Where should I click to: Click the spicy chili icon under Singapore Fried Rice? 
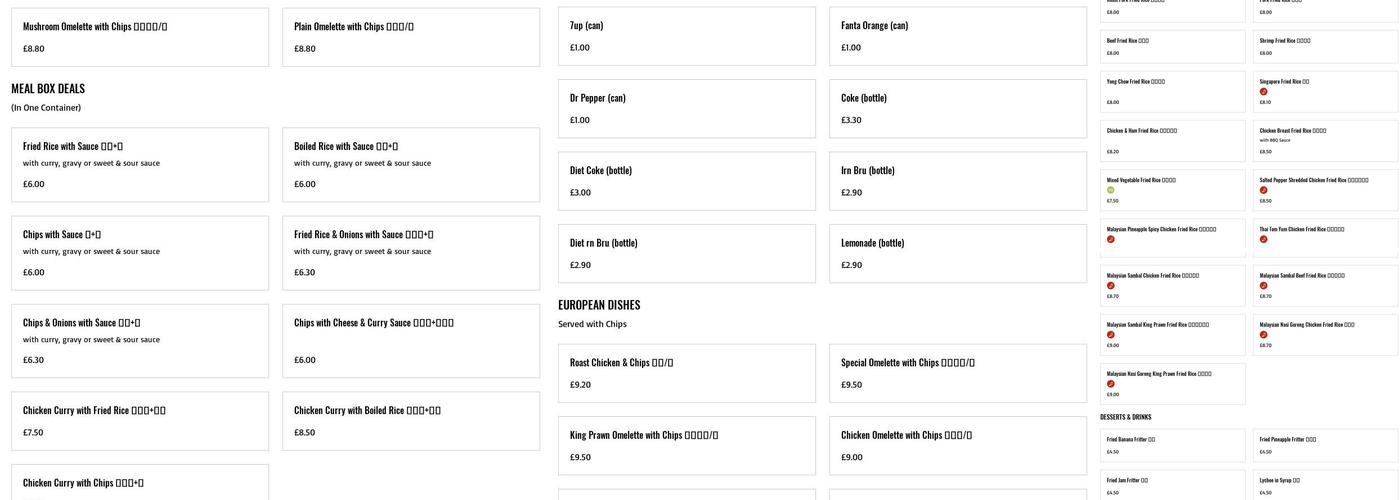point(1263,92)
